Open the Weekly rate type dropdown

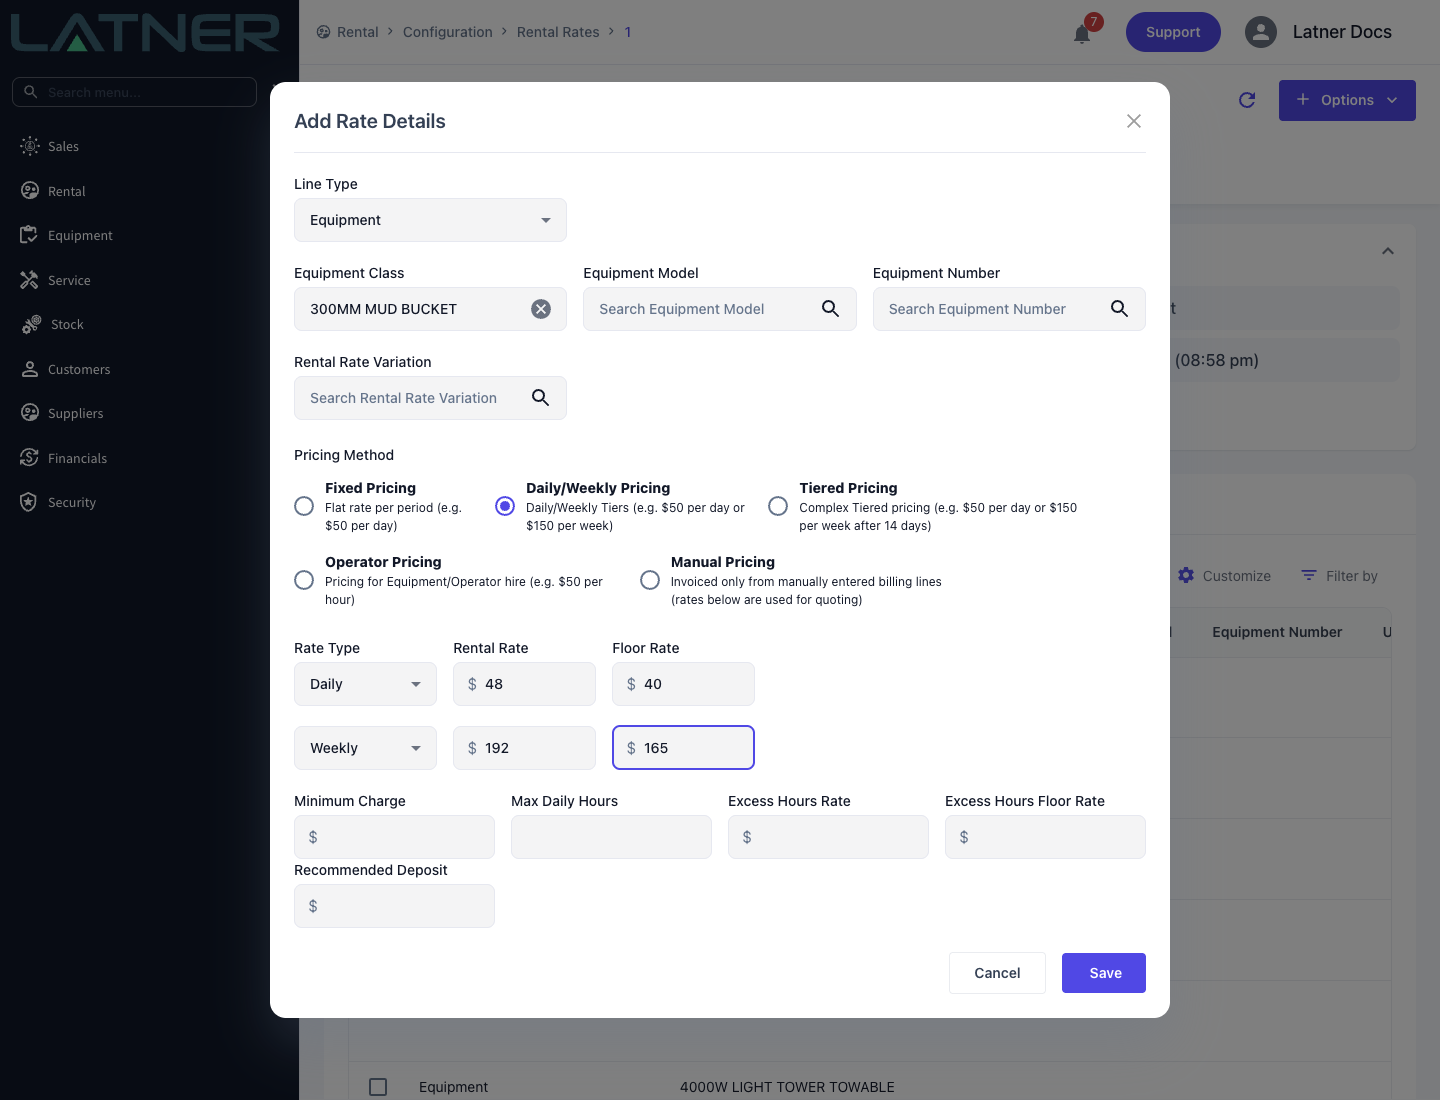(365, 748)
